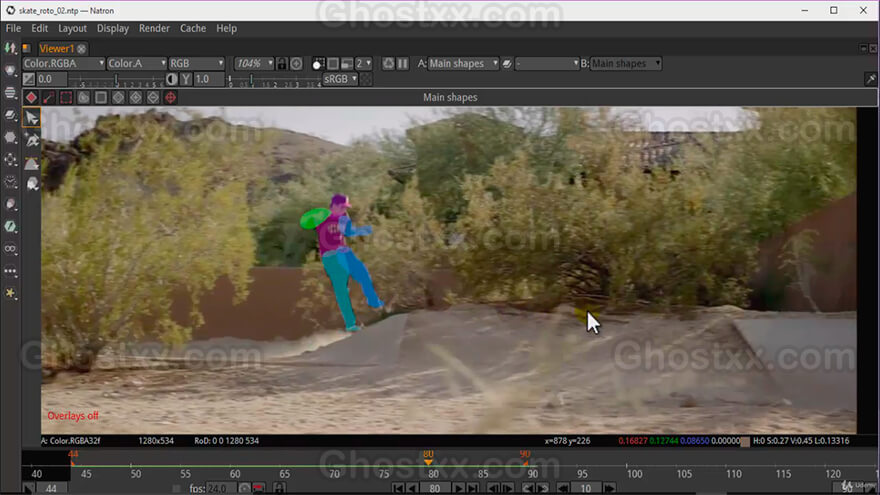
Task: Open the Color.A alpha channel dropdown
Action: 137,63
